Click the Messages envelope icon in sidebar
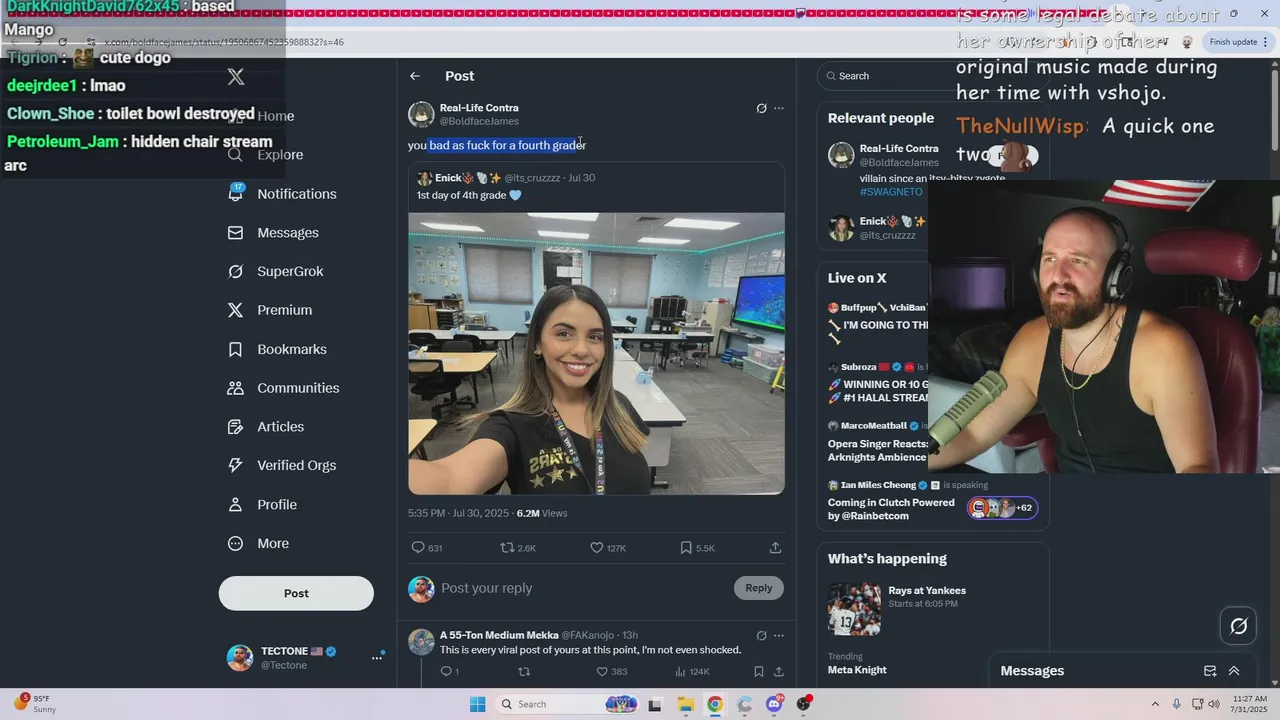Viewport: 1280px width, 720px height. [236, 233]
